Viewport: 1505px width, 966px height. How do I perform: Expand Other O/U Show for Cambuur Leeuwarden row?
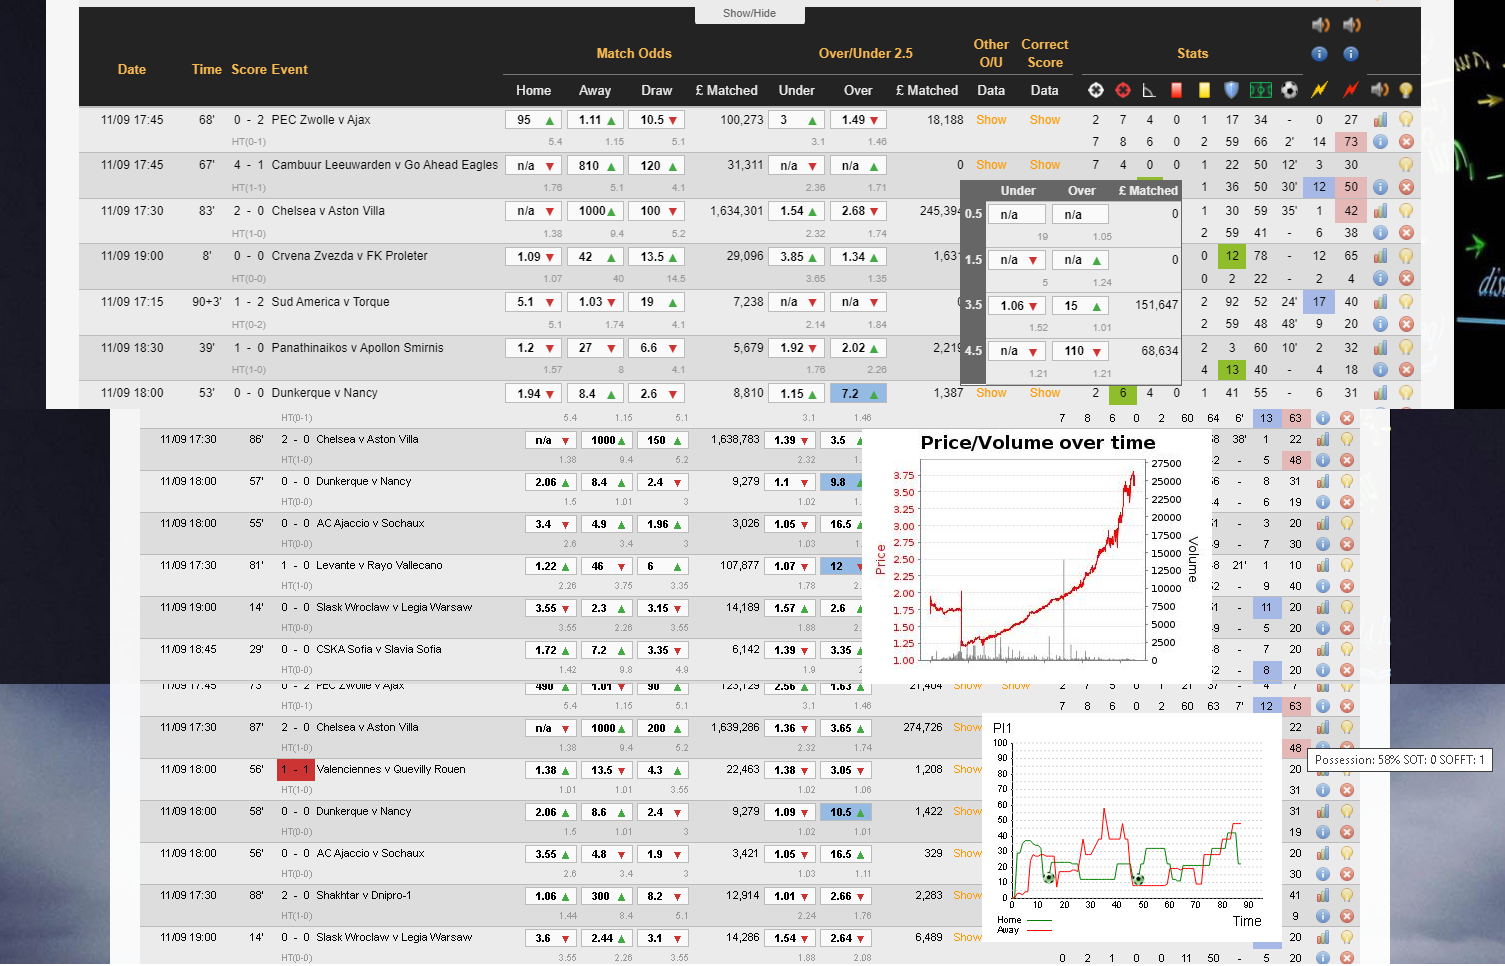pyautogui.click(x=991, y=165)
